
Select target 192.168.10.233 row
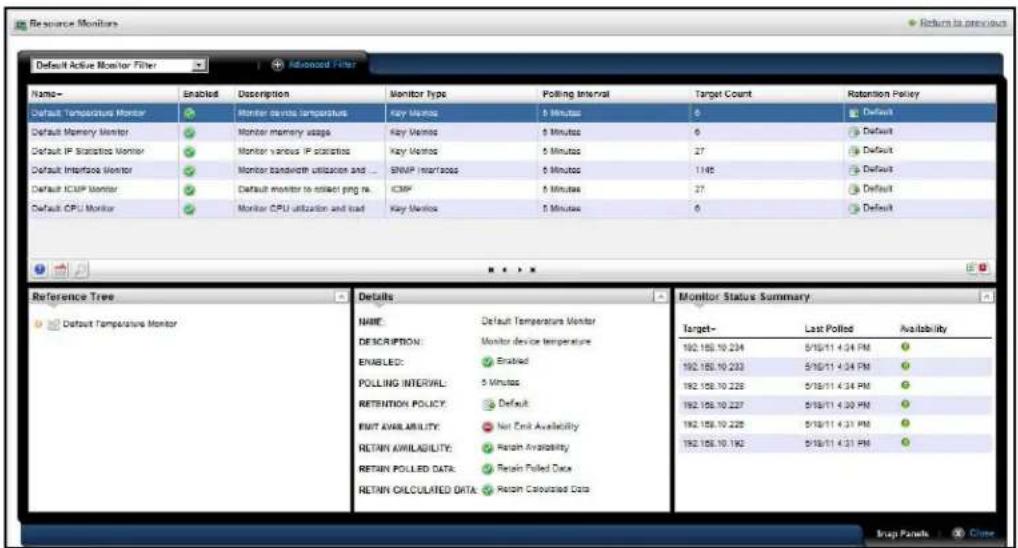[836, 367]
